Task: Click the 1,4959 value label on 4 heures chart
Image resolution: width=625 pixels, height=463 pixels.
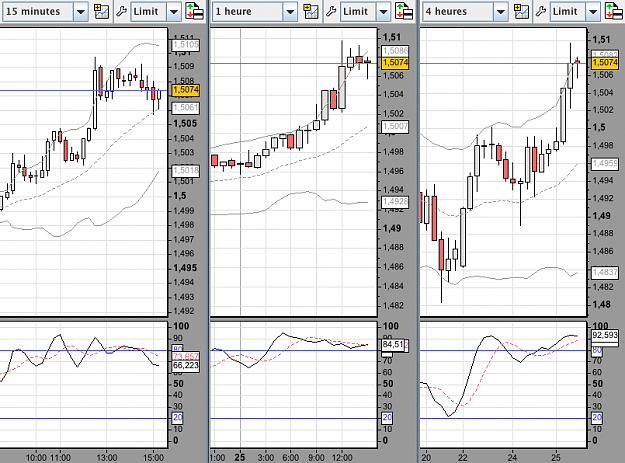Action: [x=605, y=163]
